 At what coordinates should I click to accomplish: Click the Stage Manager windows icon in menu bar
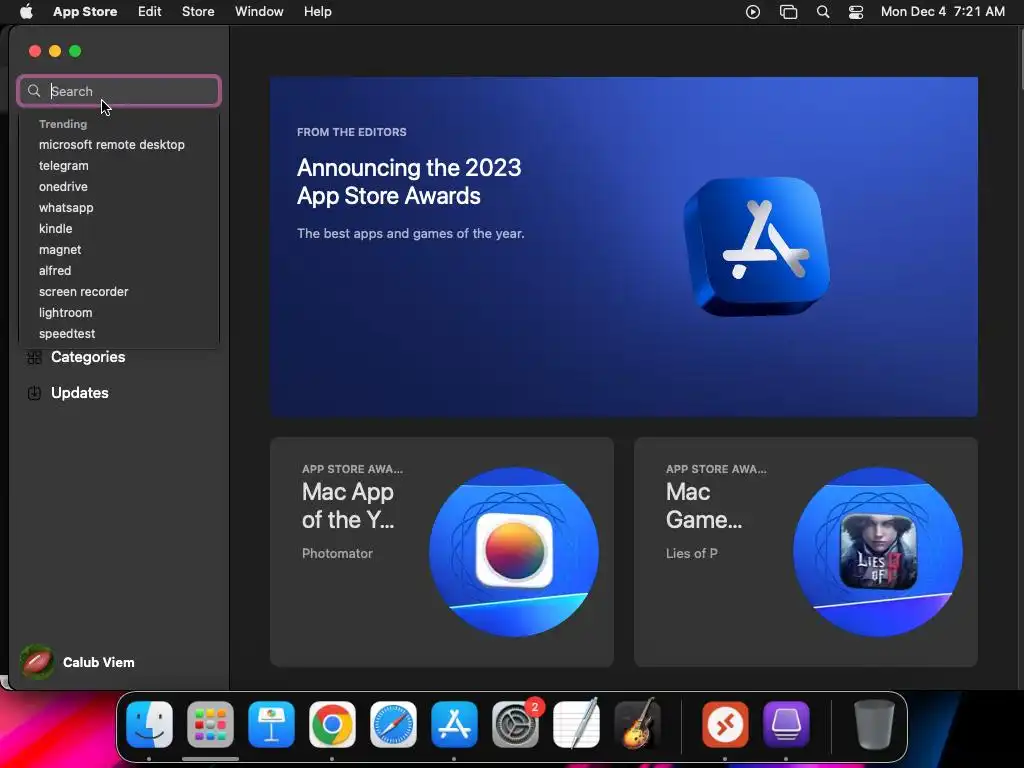788,12
